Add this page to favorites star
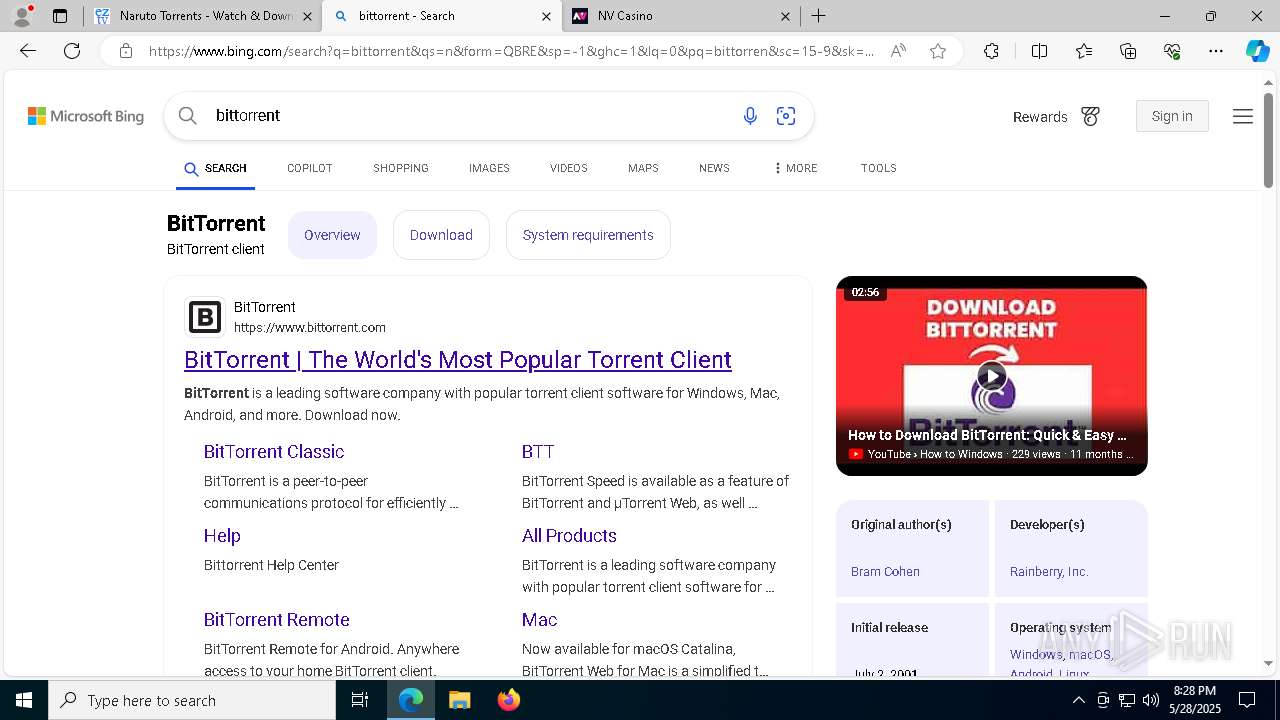 tap(938, 51)
